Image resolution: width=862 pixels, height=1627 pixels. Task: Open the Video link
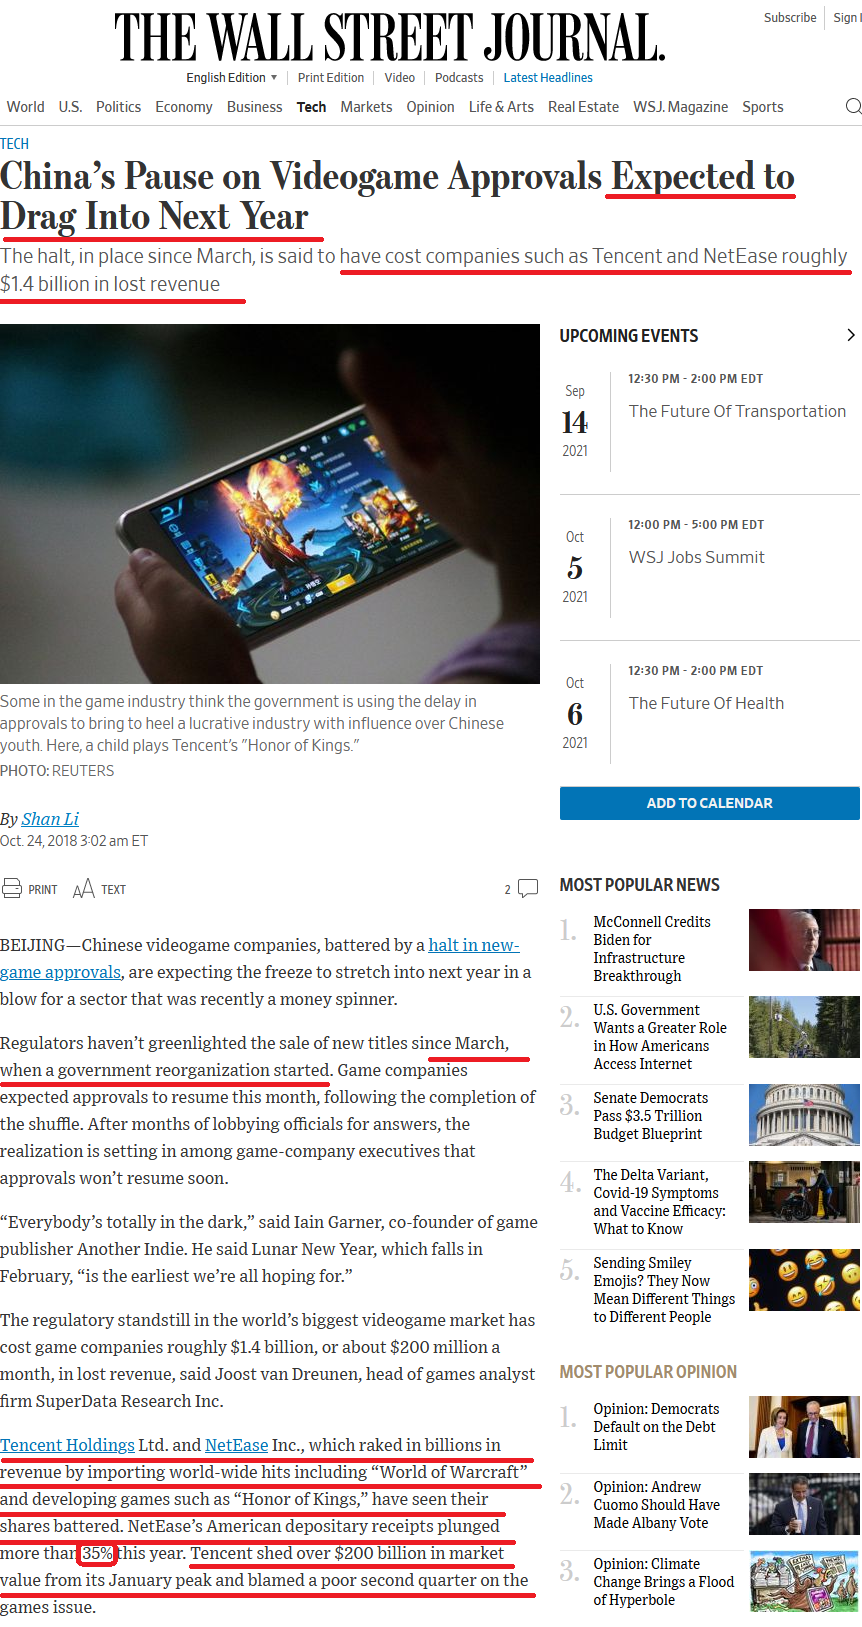399,77
